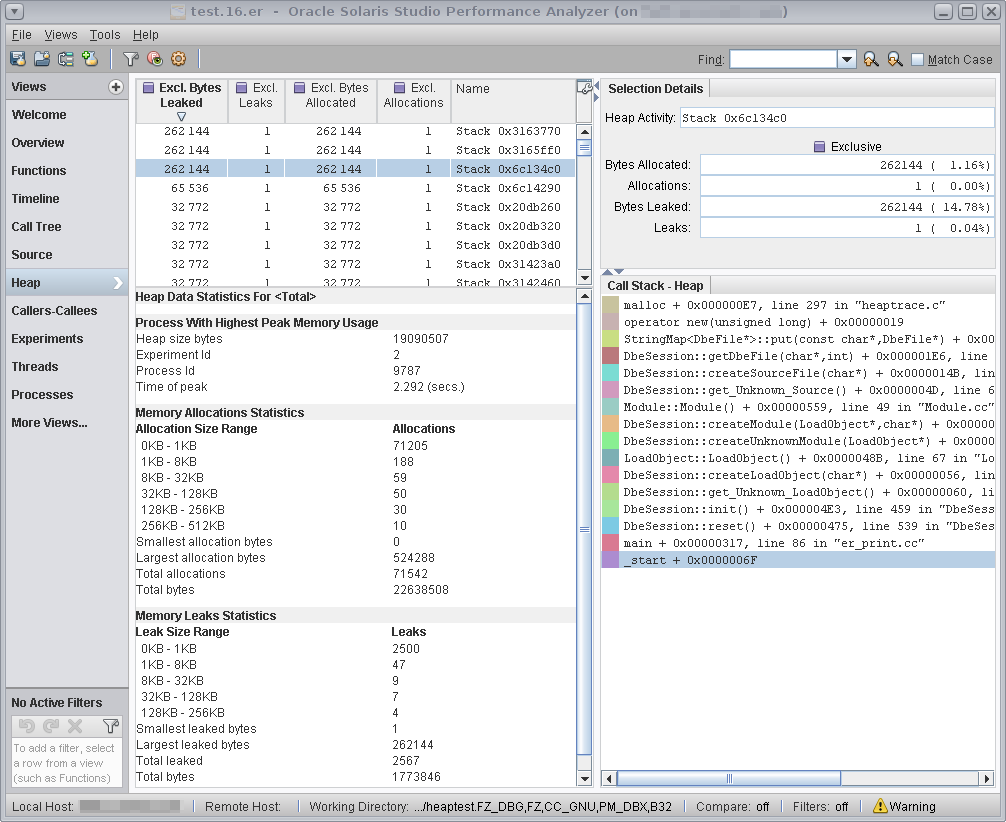Click Excl. Leaks column header

click(256, 101)
